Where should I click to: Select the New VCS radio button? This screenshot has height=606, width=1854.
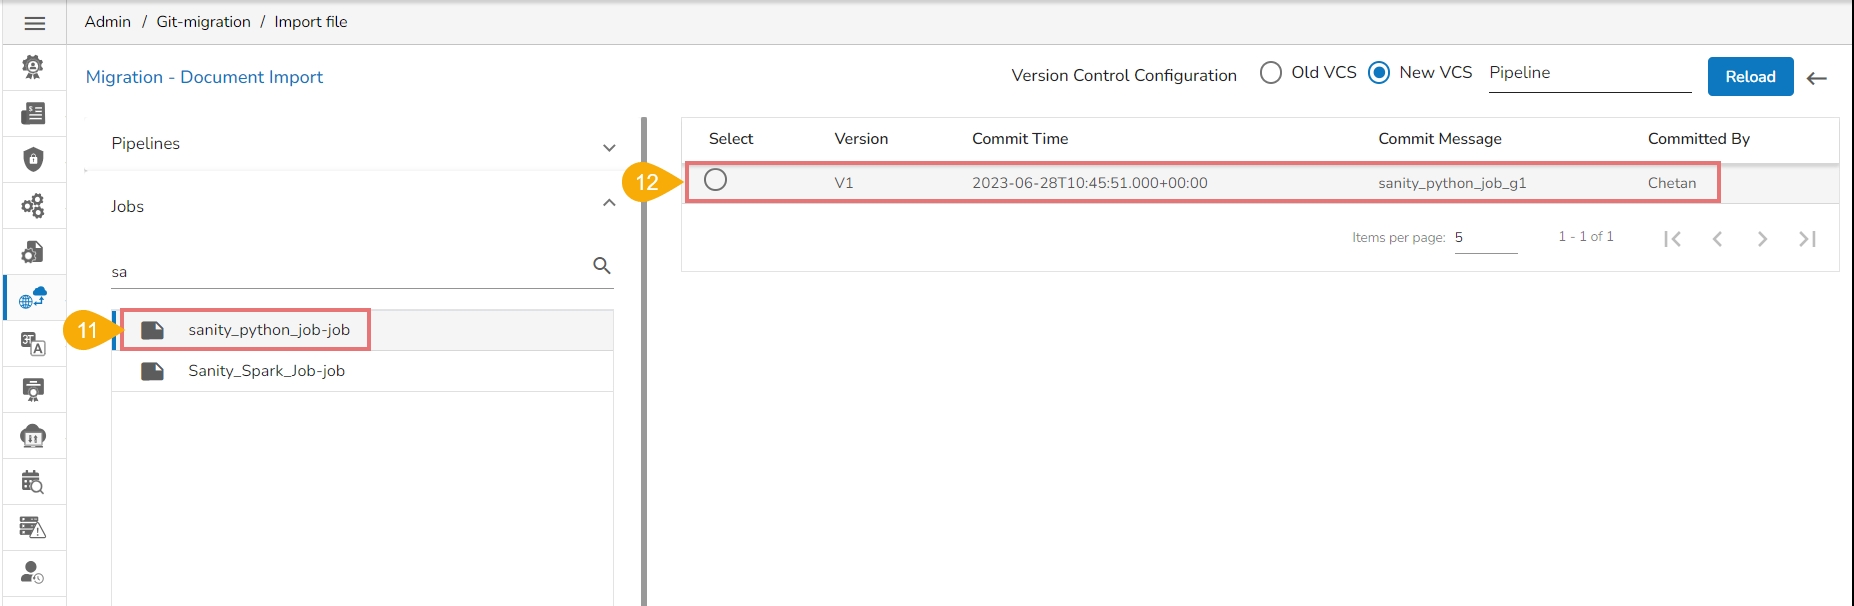point(1379,73)
